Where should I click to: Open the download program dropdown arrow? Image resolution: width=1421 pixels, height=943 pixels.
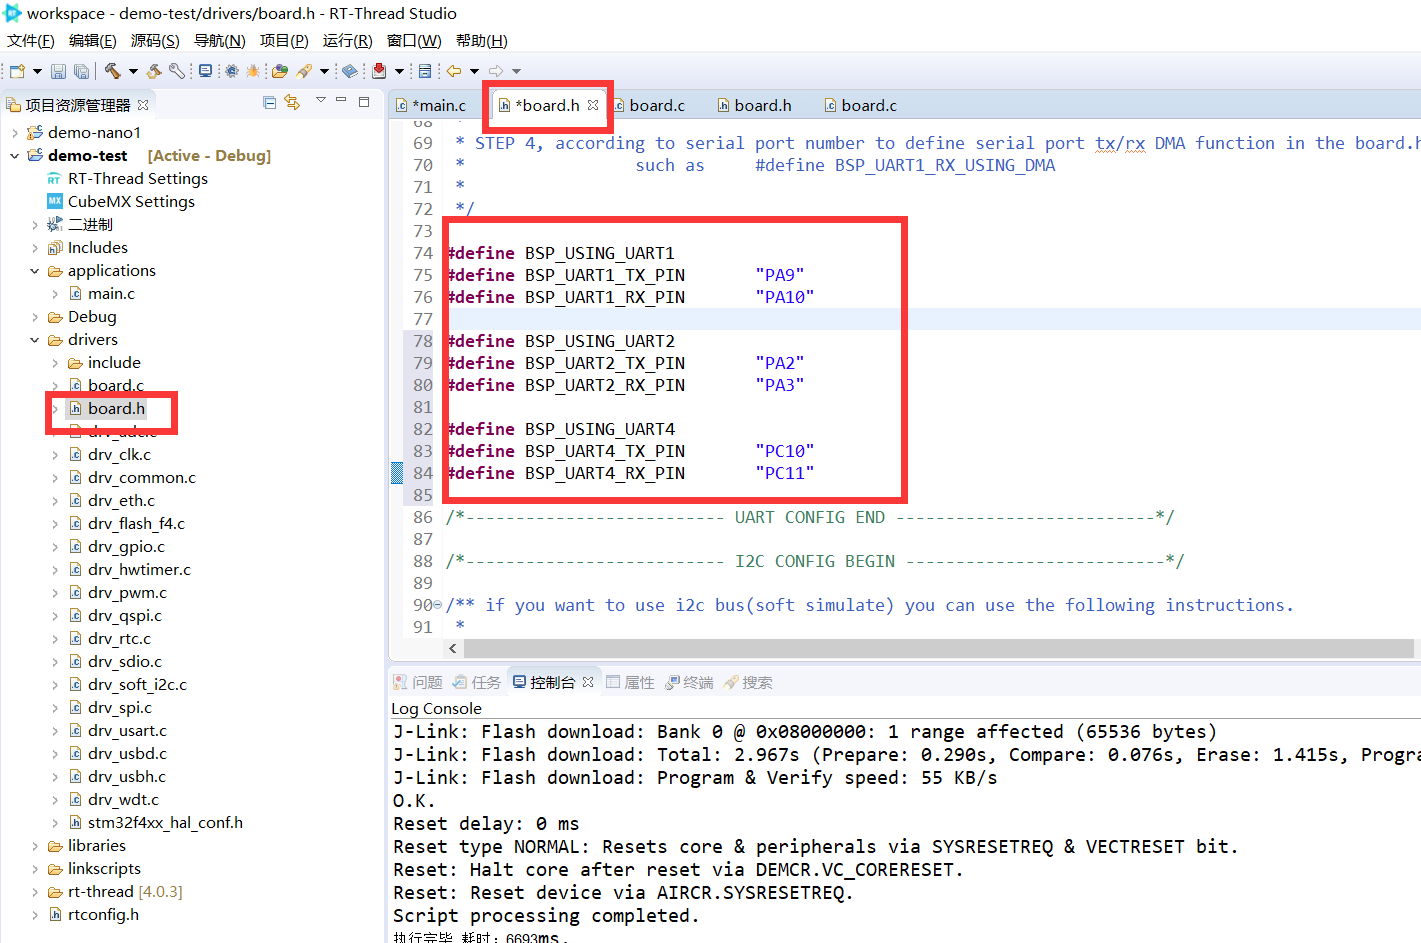point(399,71)
